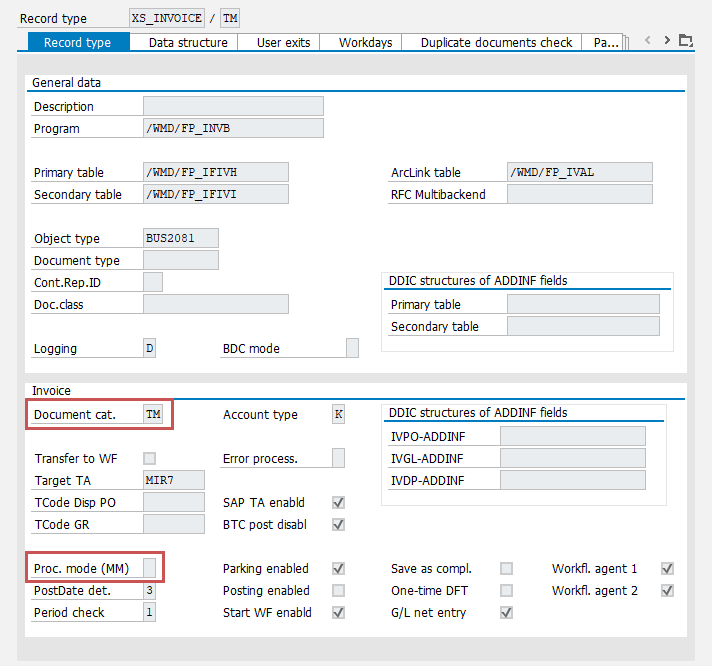This screenshot has height=666, width=712.
Task: Click the Description input field
Action: click(233, 106)
